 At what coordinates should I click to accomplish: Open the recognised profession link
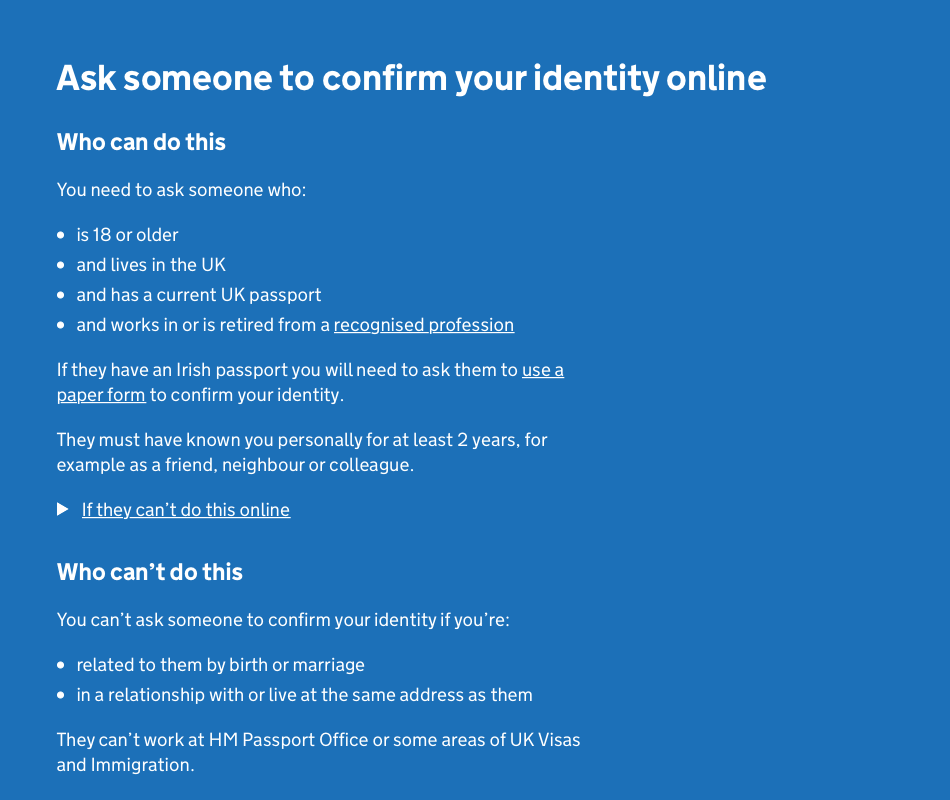423,325
